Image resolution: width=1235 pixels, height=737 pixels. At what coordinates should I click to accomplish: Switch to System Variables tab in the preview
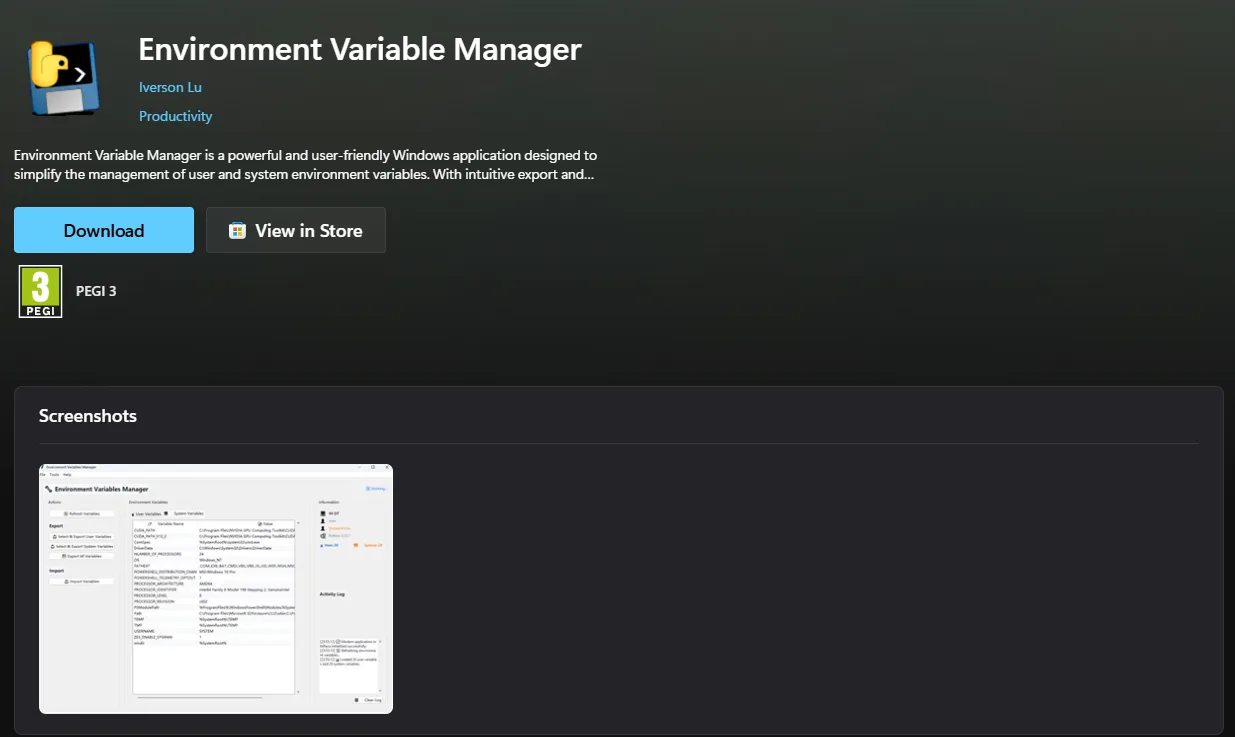point(187,513)
